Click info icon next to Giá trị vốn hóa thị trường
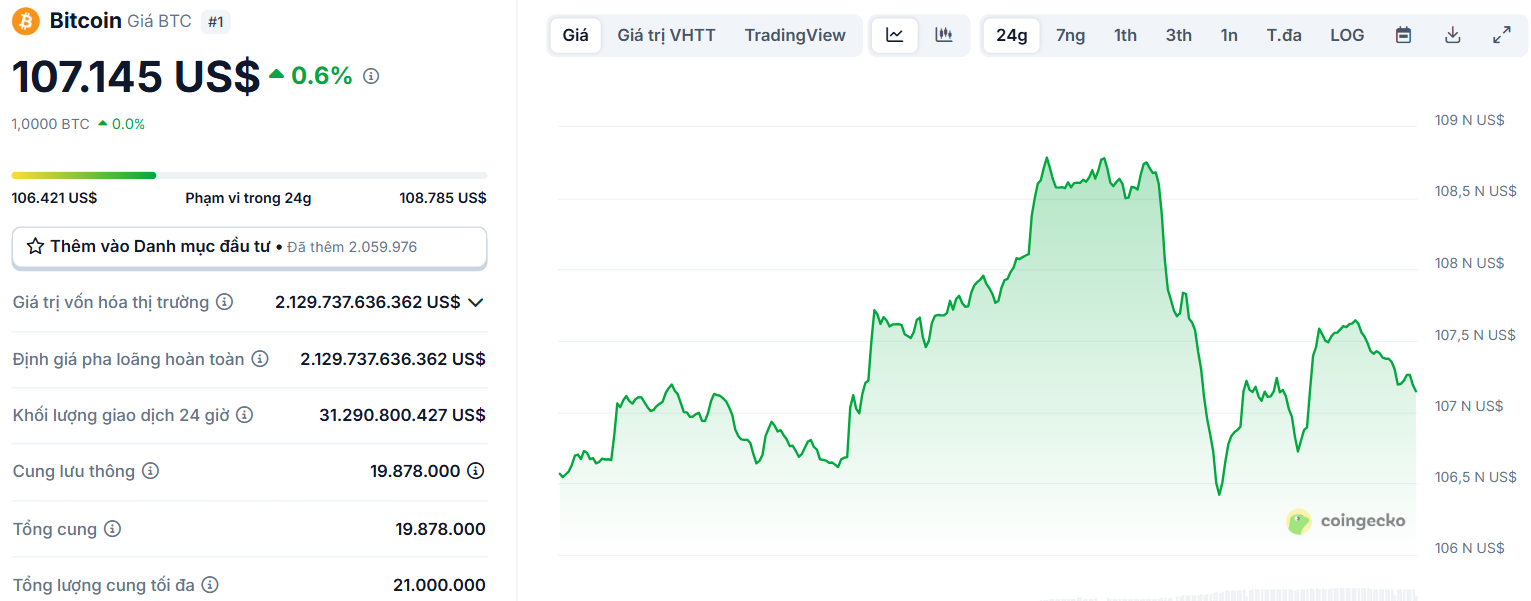This screenshot has width=1531, height=601. click(225, 302)
